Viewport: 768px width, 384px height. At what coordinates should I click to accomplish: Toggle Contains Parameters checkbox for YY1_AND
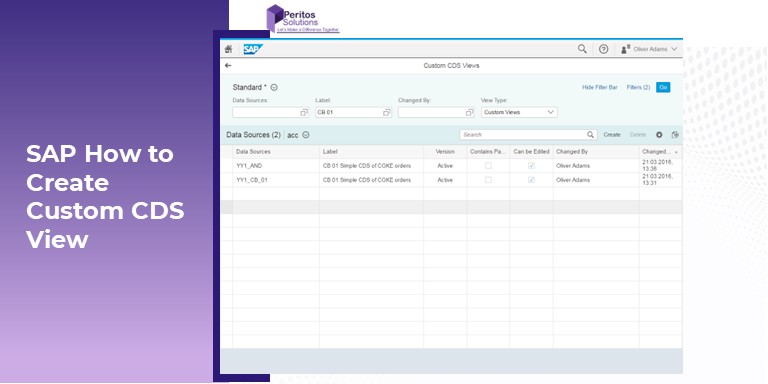click(488, 166)
